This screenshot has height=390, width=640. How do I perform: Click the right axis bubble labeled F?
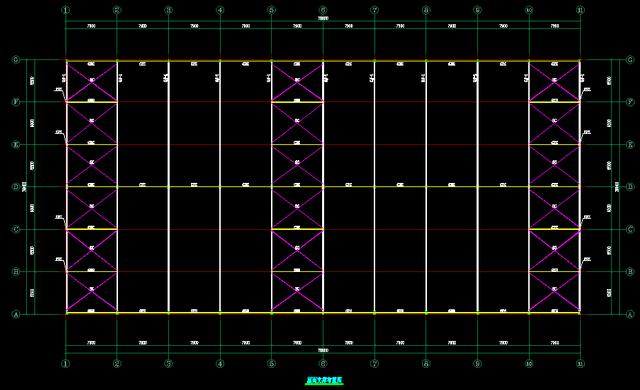pyautogui.click(x=630, y=102)
